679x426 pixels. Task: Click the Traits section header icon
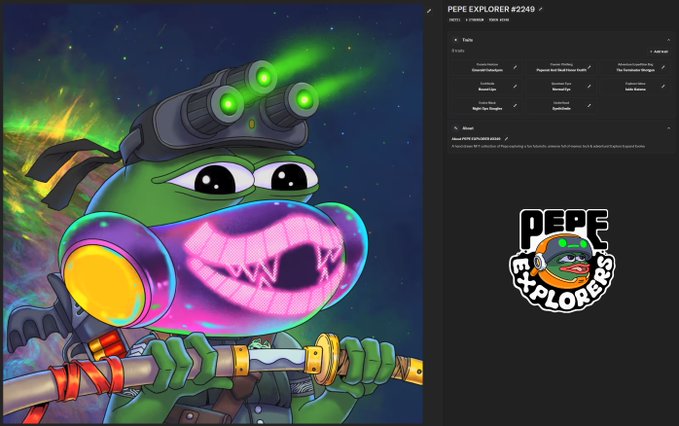(456, 40)
